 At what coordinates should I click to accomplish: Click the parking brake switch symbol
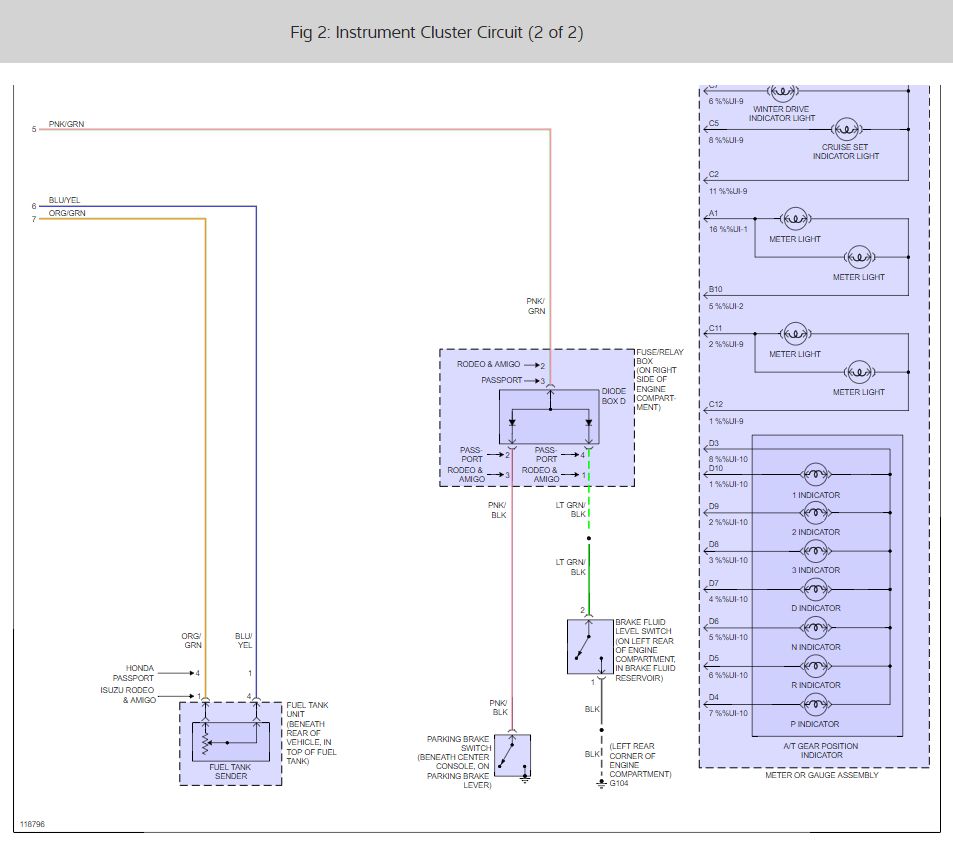click(512, 755)
